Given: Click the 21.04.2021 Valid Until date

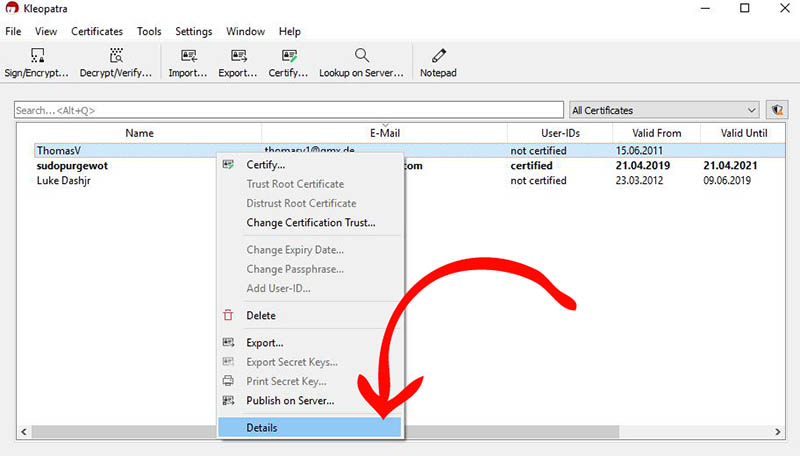Looking at the screenshot, I should [730, 165].
